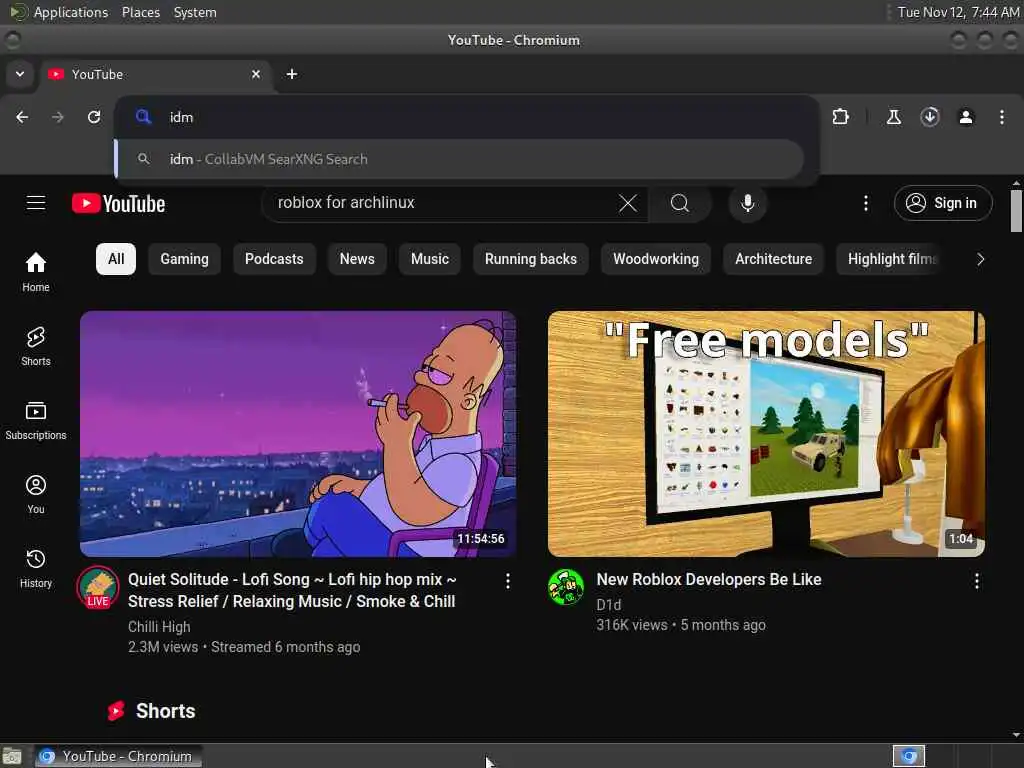This screenshot has width=1024, height=768.
Task: Select the Architecture filter chip
Action: coord(773,259)
